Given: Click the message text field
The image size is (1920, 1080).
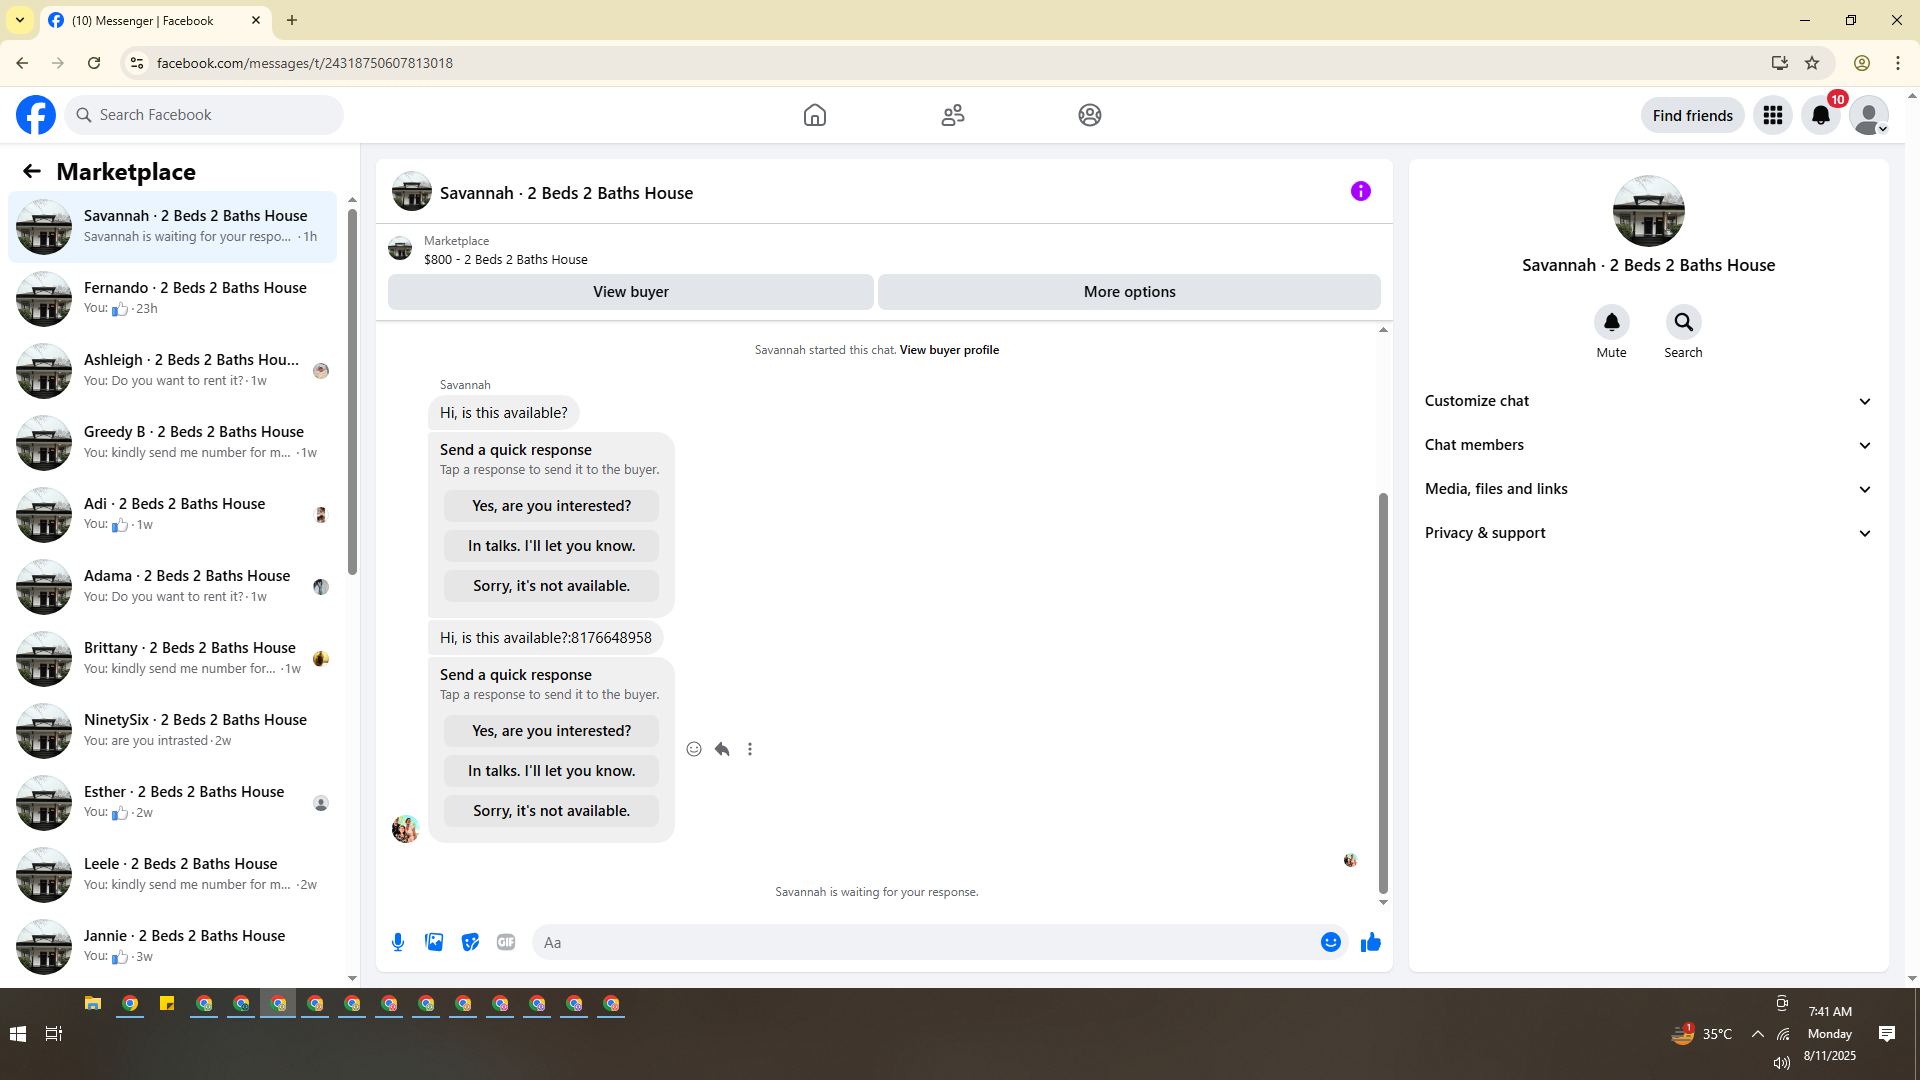Looking at the screenshot, I should 925,942.
